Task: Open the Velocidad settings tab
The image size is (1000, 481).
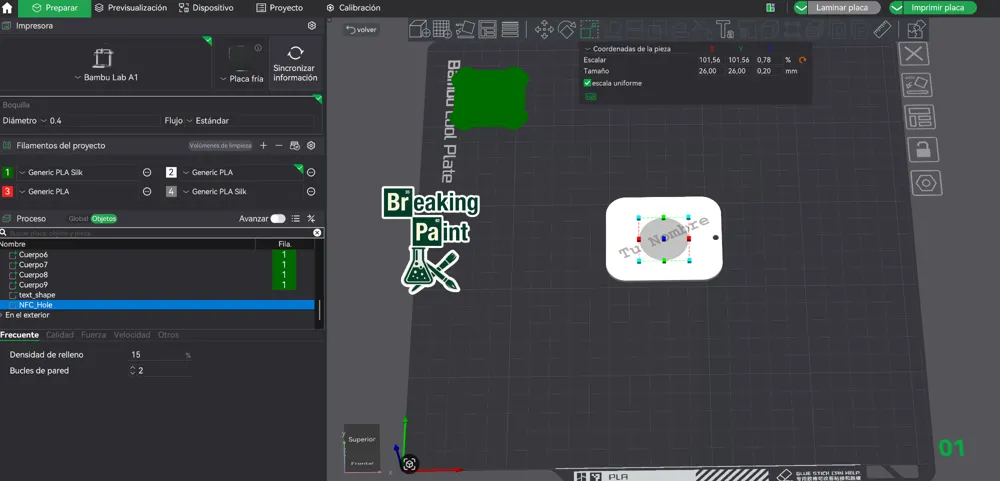Action: tap(132, 335)
